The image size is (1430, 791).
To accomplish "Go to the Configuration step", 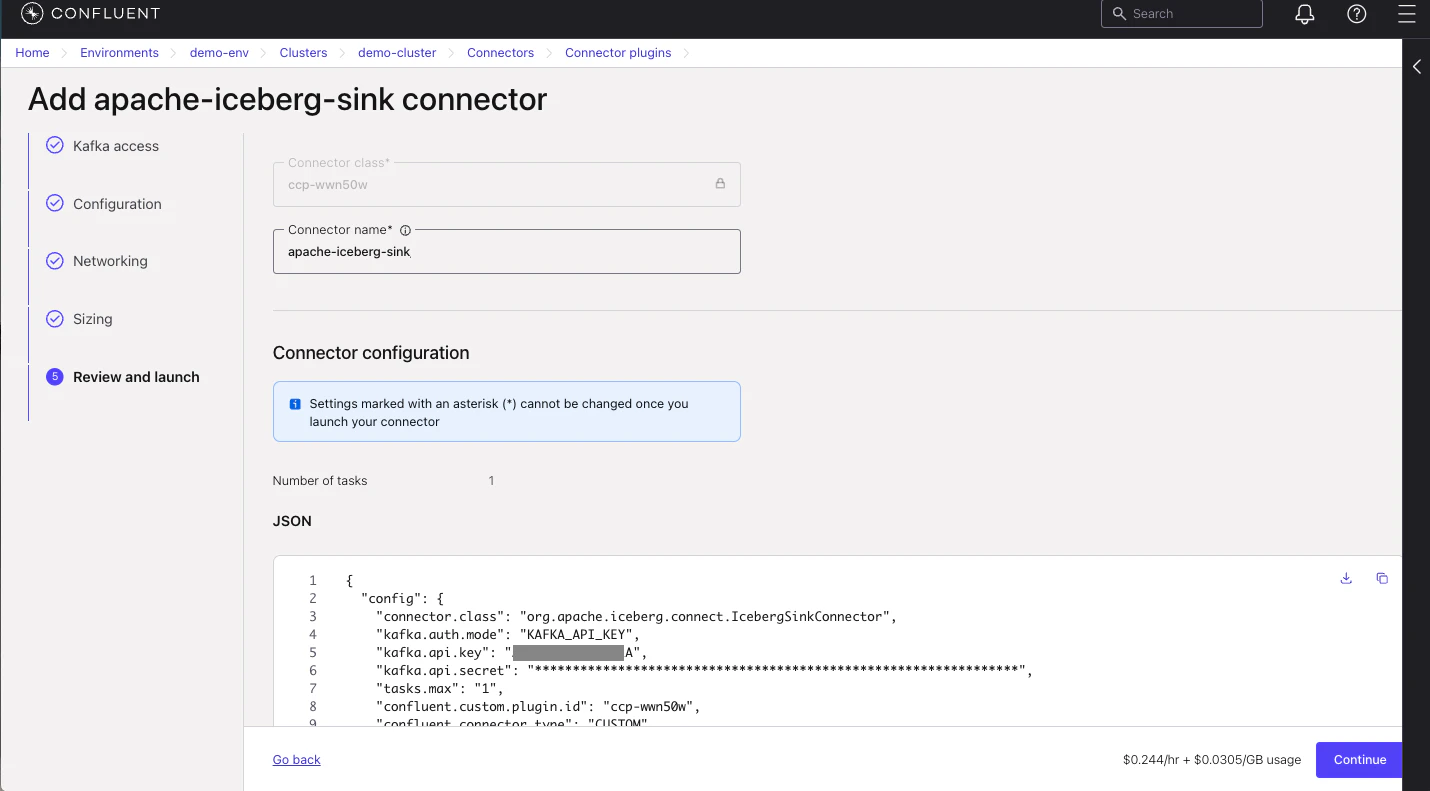I will click(x=117, y=204).
